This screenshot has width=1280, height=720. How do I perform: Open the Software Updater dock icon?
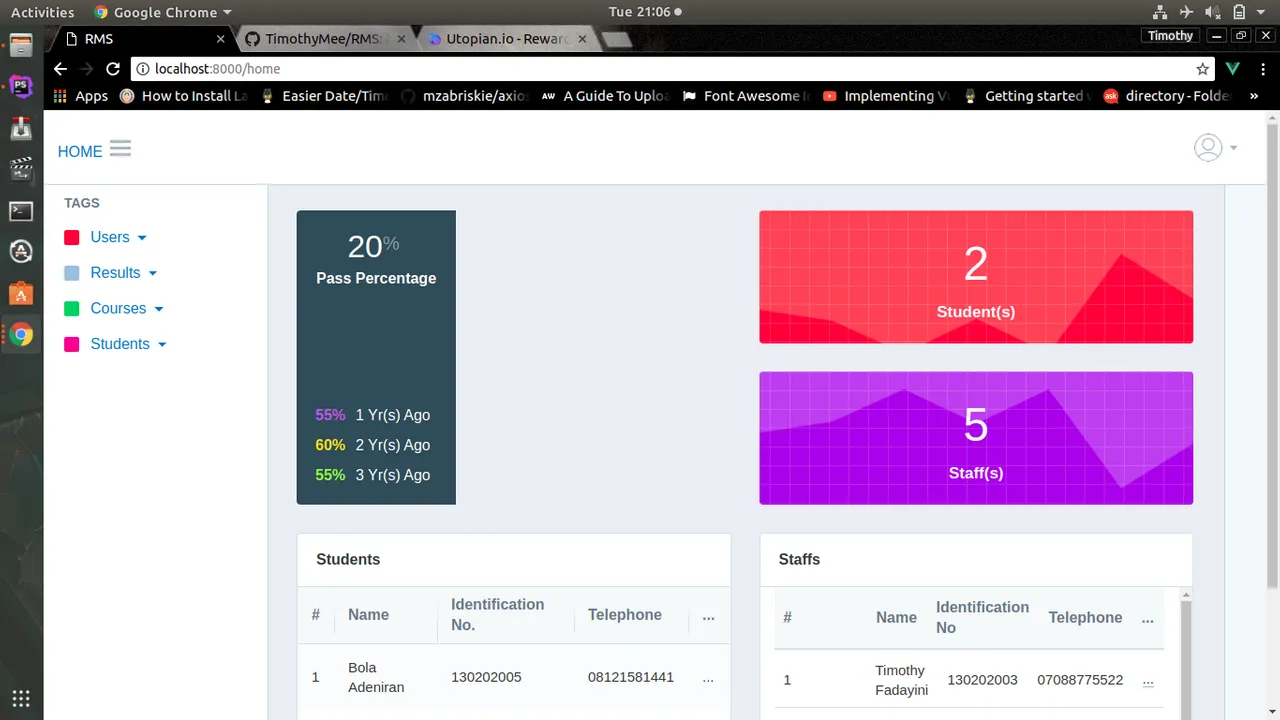(21, 252)
